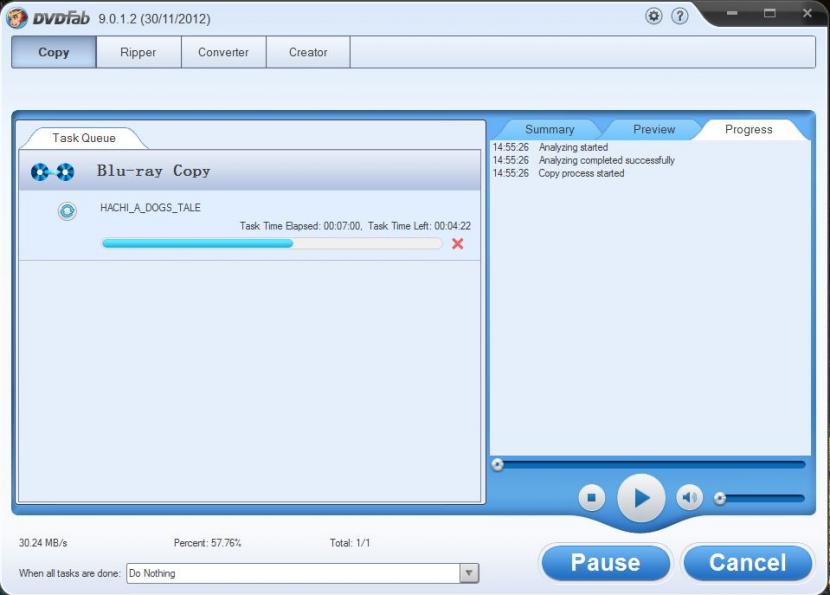Open the settings gear icon
The width and height of the screenshot is (830, 595).
654,16
